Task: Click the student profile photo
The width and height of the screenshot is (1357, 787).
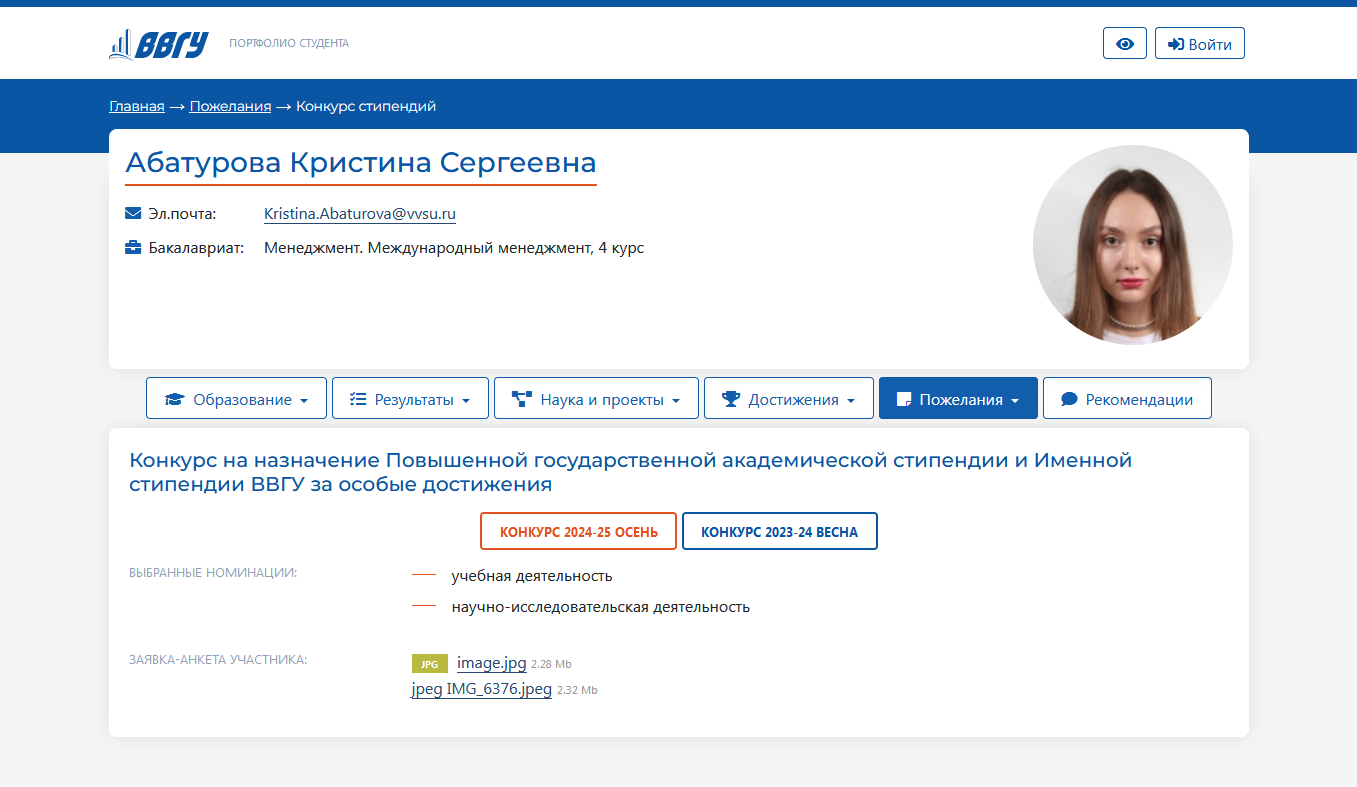Action: (1132, 245)
